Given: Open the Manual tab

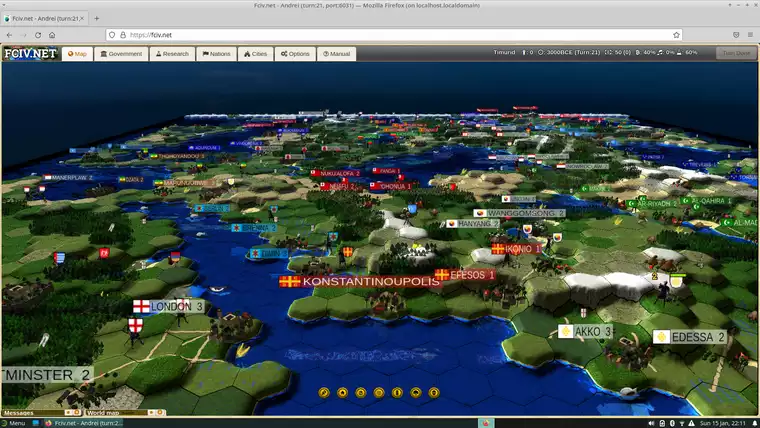Looking at the screenshot, I should [336, 54].
